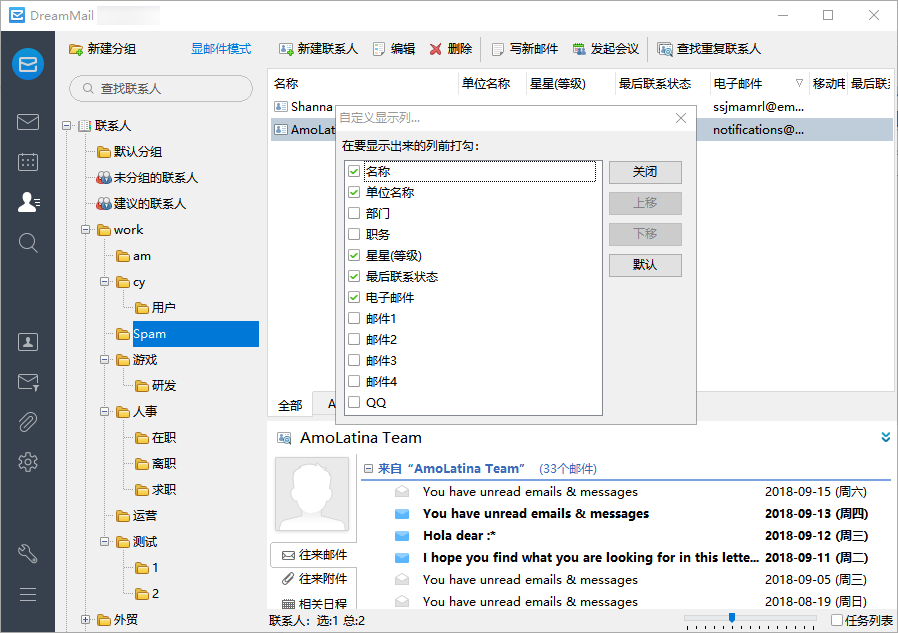Viewport: 898px width, 633px height.
Task: Click unread envelope icon for Hola dear
Action: click(x=402, y=536)
